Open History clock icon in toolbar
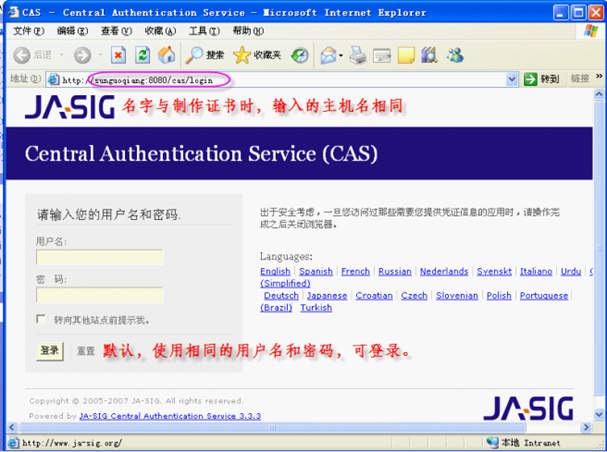Viewport: 607px width, 452px height. pos(300,55)
